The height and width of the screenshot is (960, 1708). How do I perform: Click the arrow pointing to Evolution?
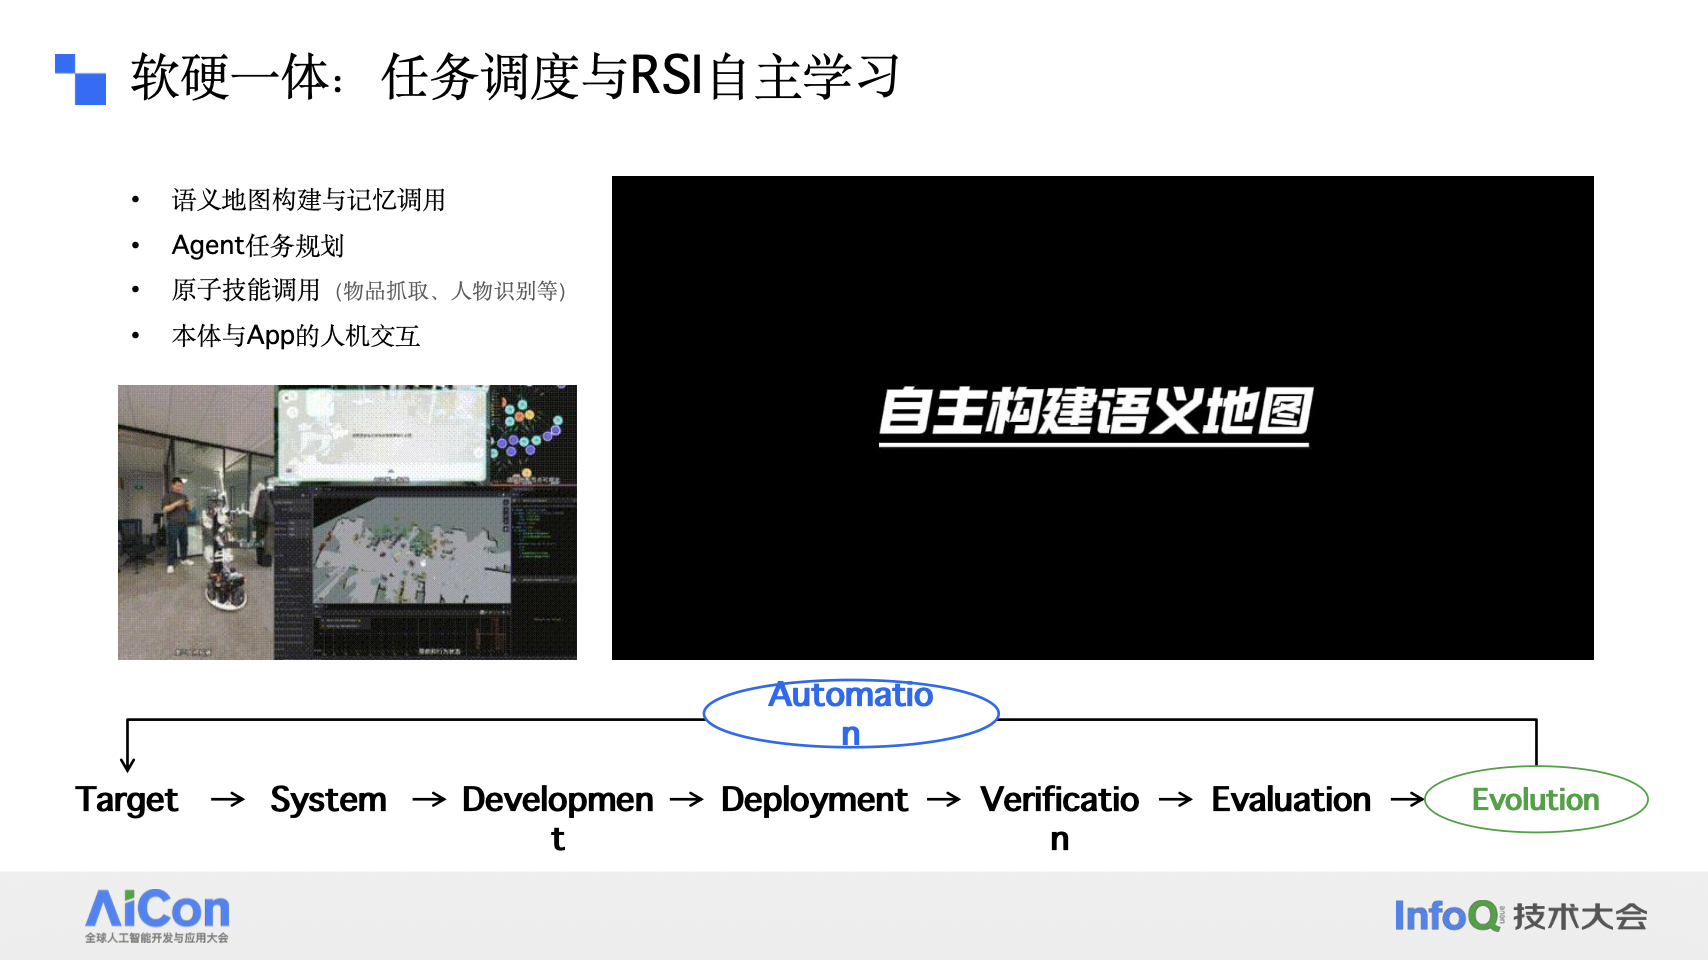[x=1408, y=799]
